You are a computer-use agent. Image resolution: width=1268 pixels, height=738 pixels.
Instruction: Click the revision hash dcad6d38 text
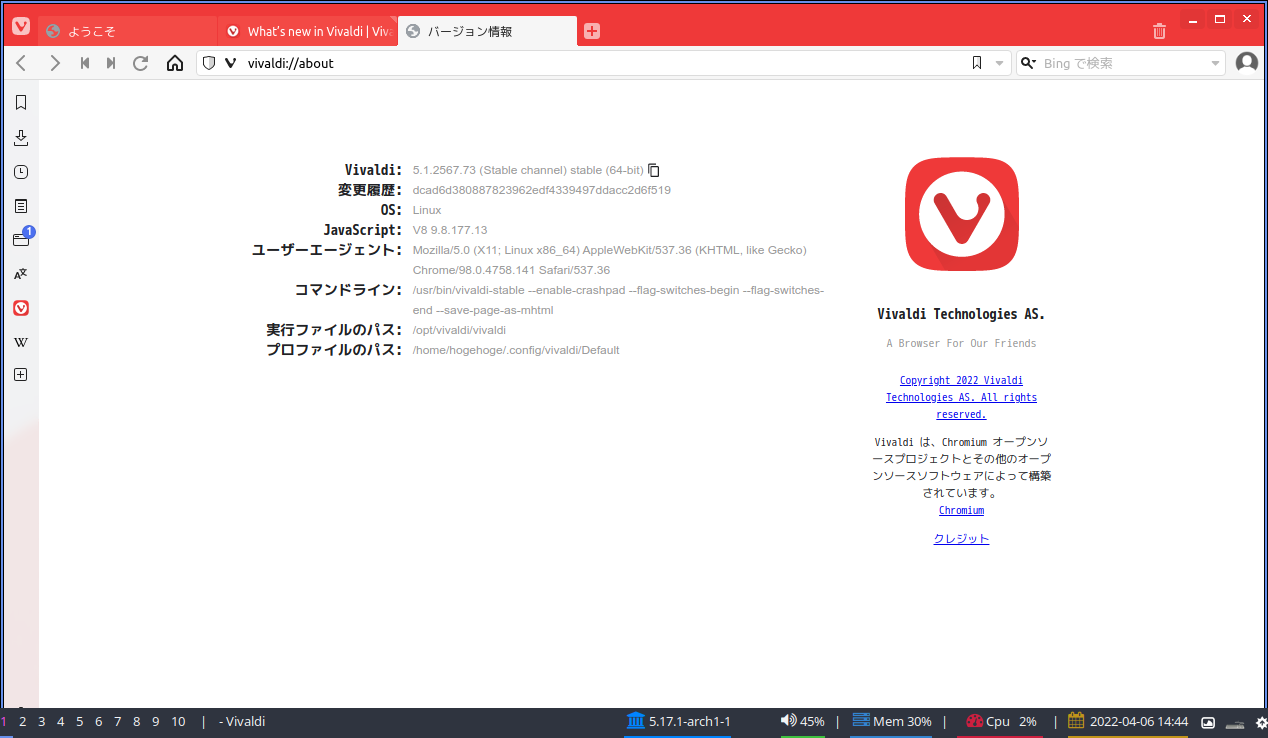click(542, 190)
